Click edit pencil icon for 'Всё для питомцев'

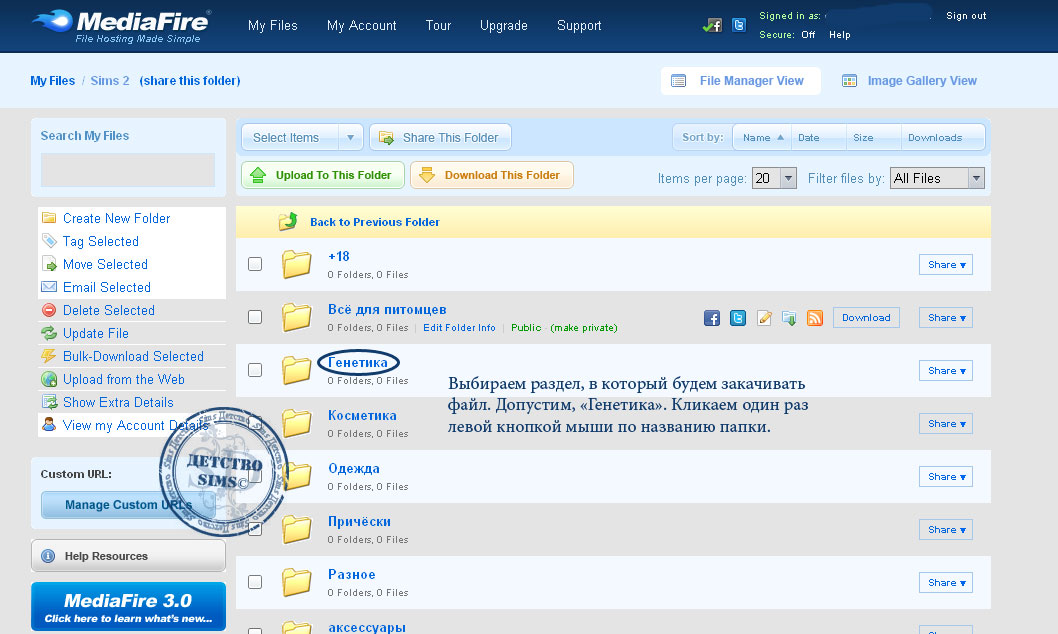click(x=764, y=318)
